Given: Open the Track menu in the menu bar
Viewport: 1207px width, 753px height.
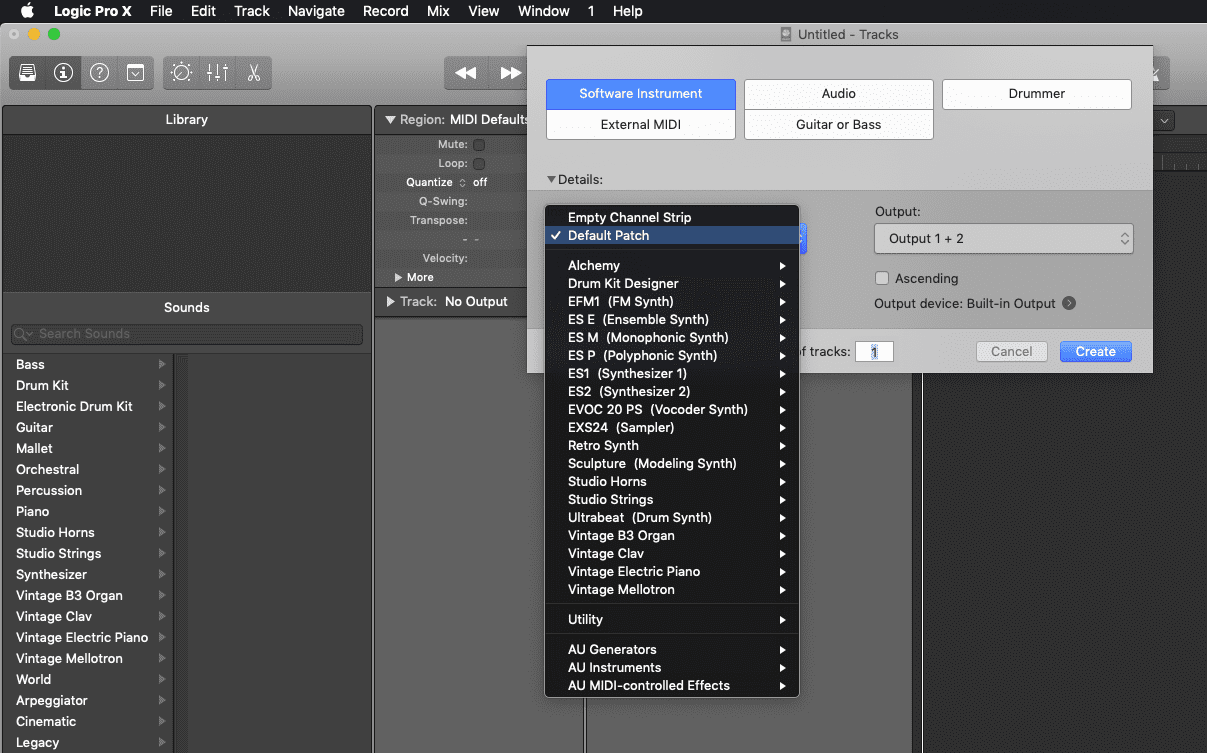Looking at the screenshot, I should click(252, 11).
